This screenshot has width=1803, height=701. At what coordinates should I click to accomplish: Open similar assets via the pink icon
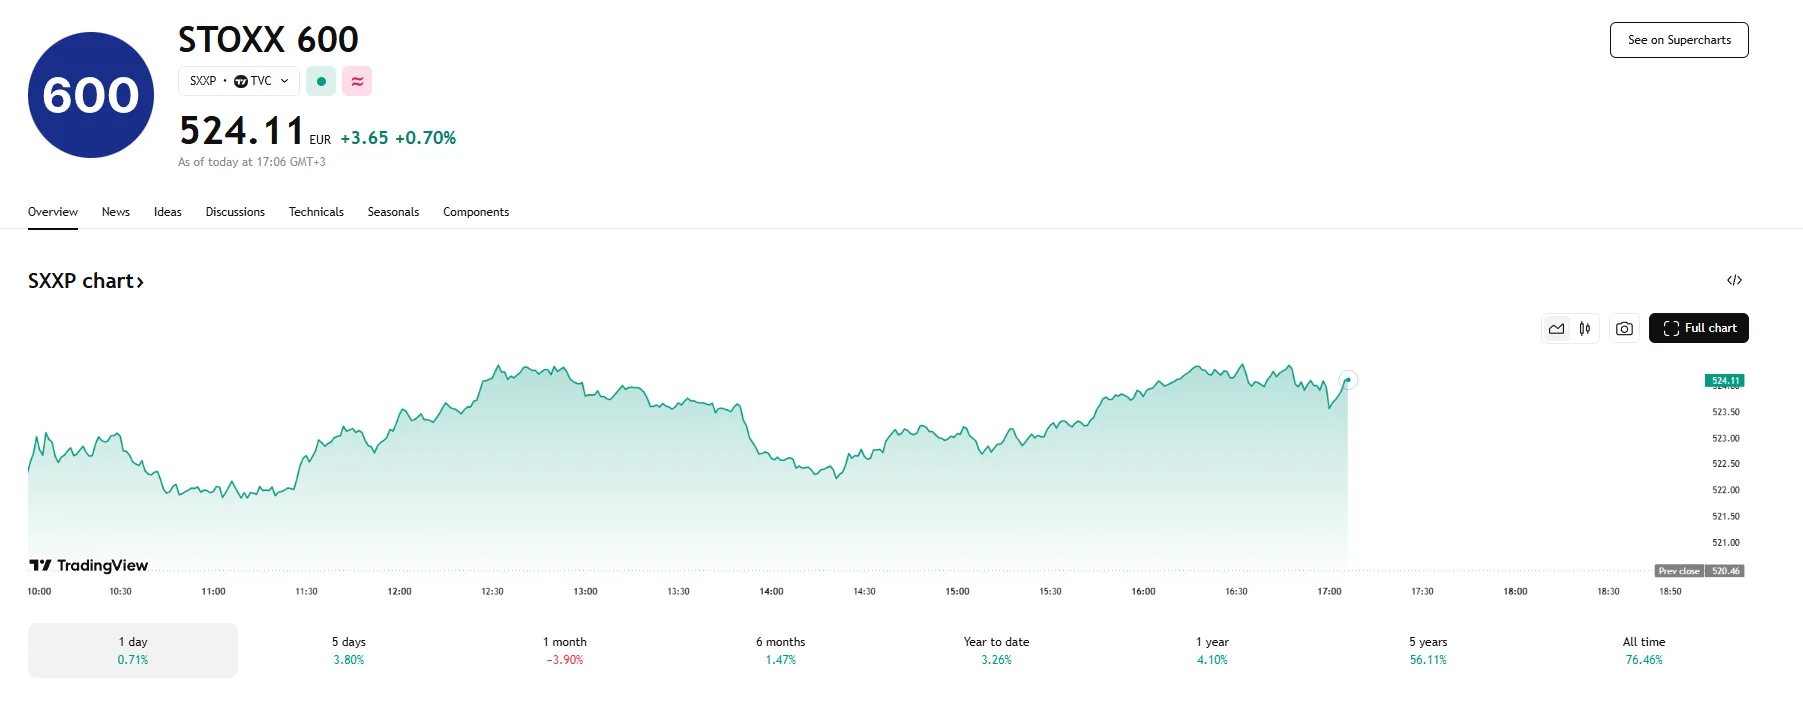coord(357,81)
